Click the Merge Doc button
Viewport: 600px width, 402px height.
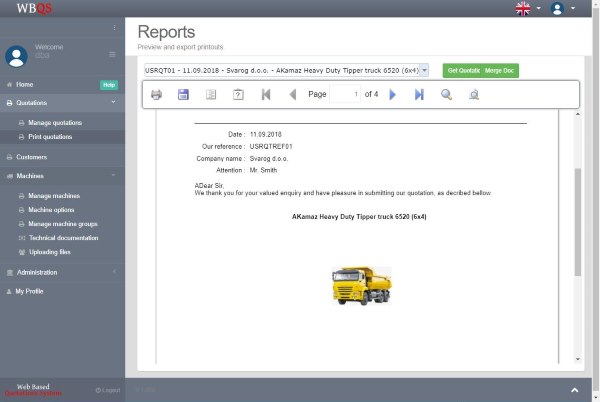pyautogui.click(x=502, y=70)
